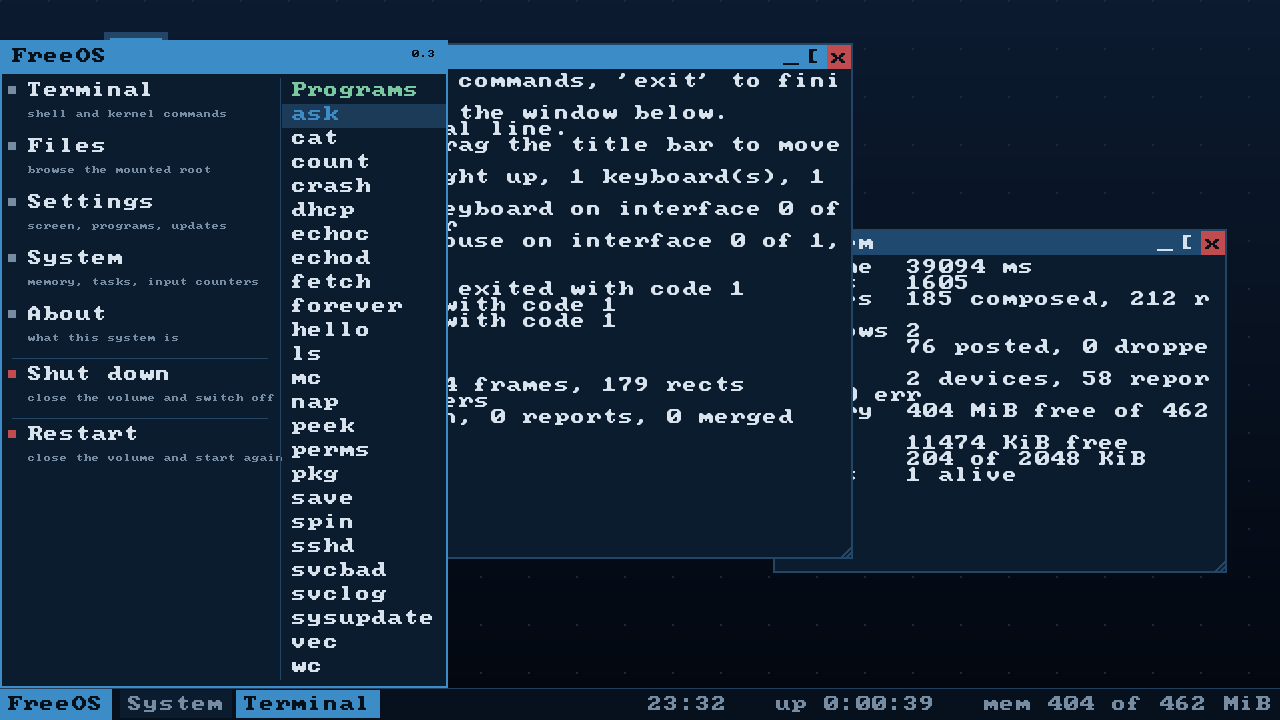Run the nap program
The image size is (1280, 720).
[x=364, y=403]
